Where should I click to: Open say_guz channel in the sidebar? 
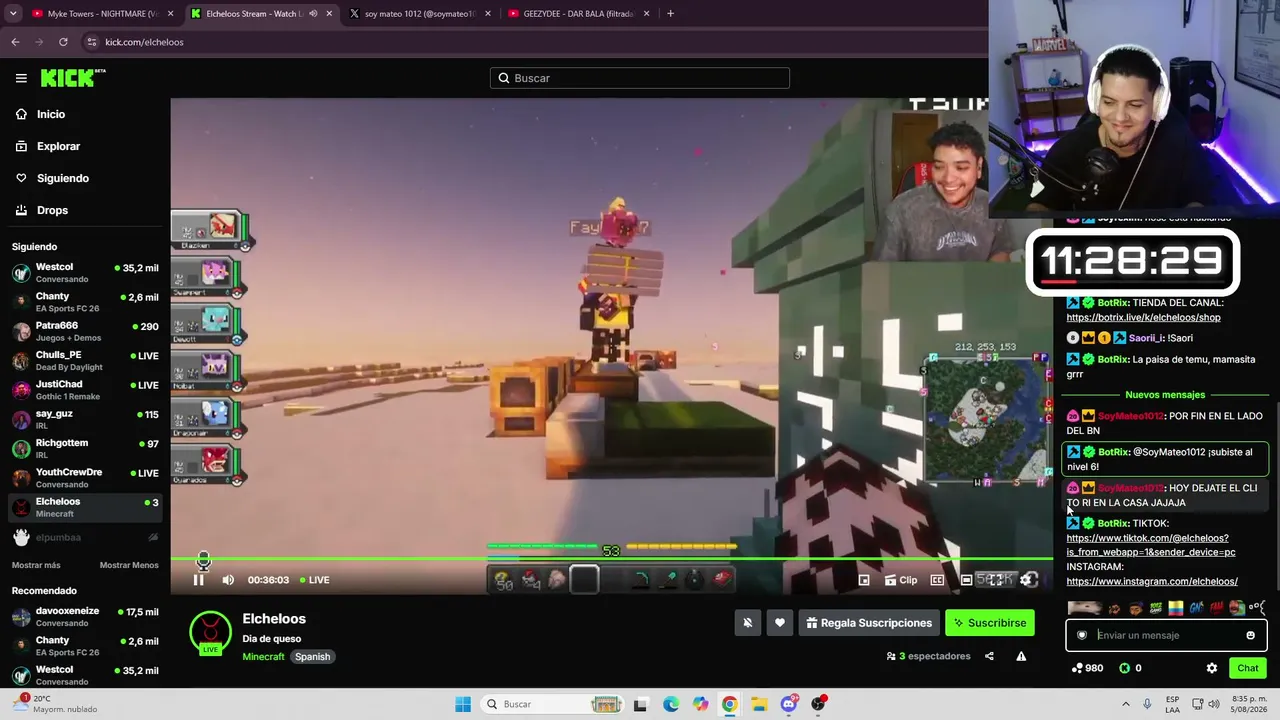pos(85,419)
